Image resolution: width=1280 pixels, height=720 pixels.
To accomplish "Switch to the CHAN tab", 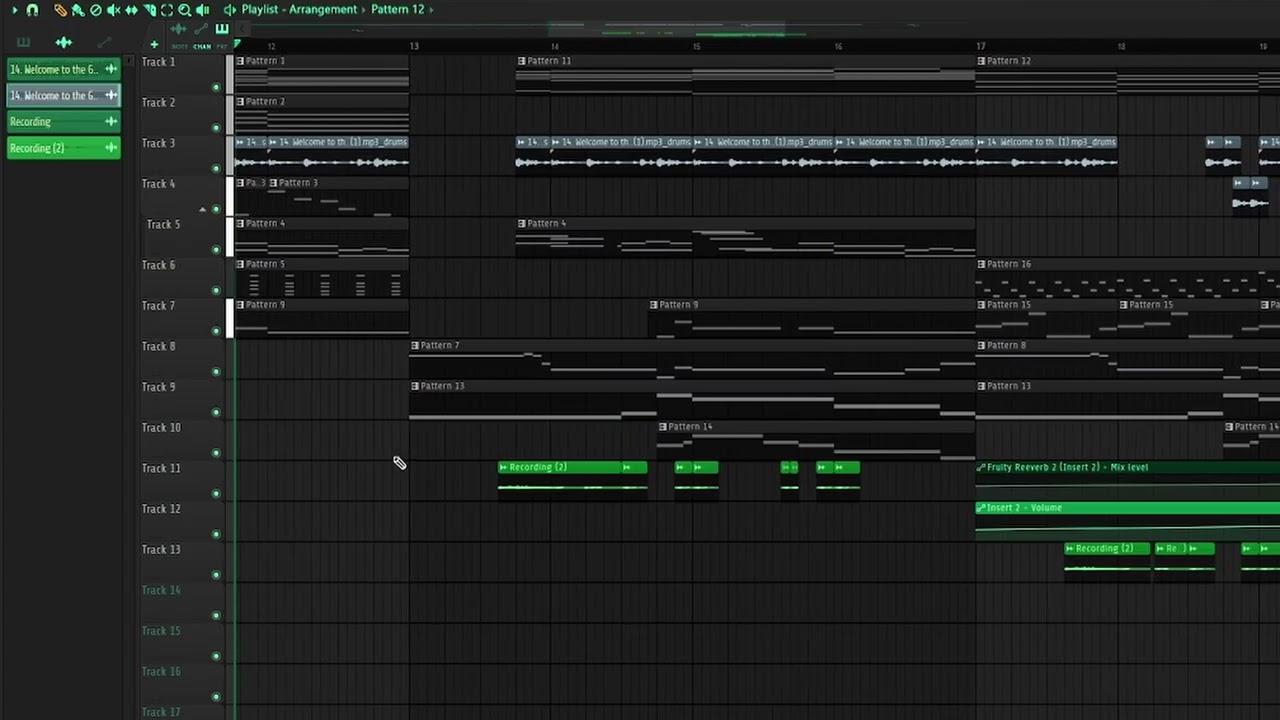I will (202, 47).
